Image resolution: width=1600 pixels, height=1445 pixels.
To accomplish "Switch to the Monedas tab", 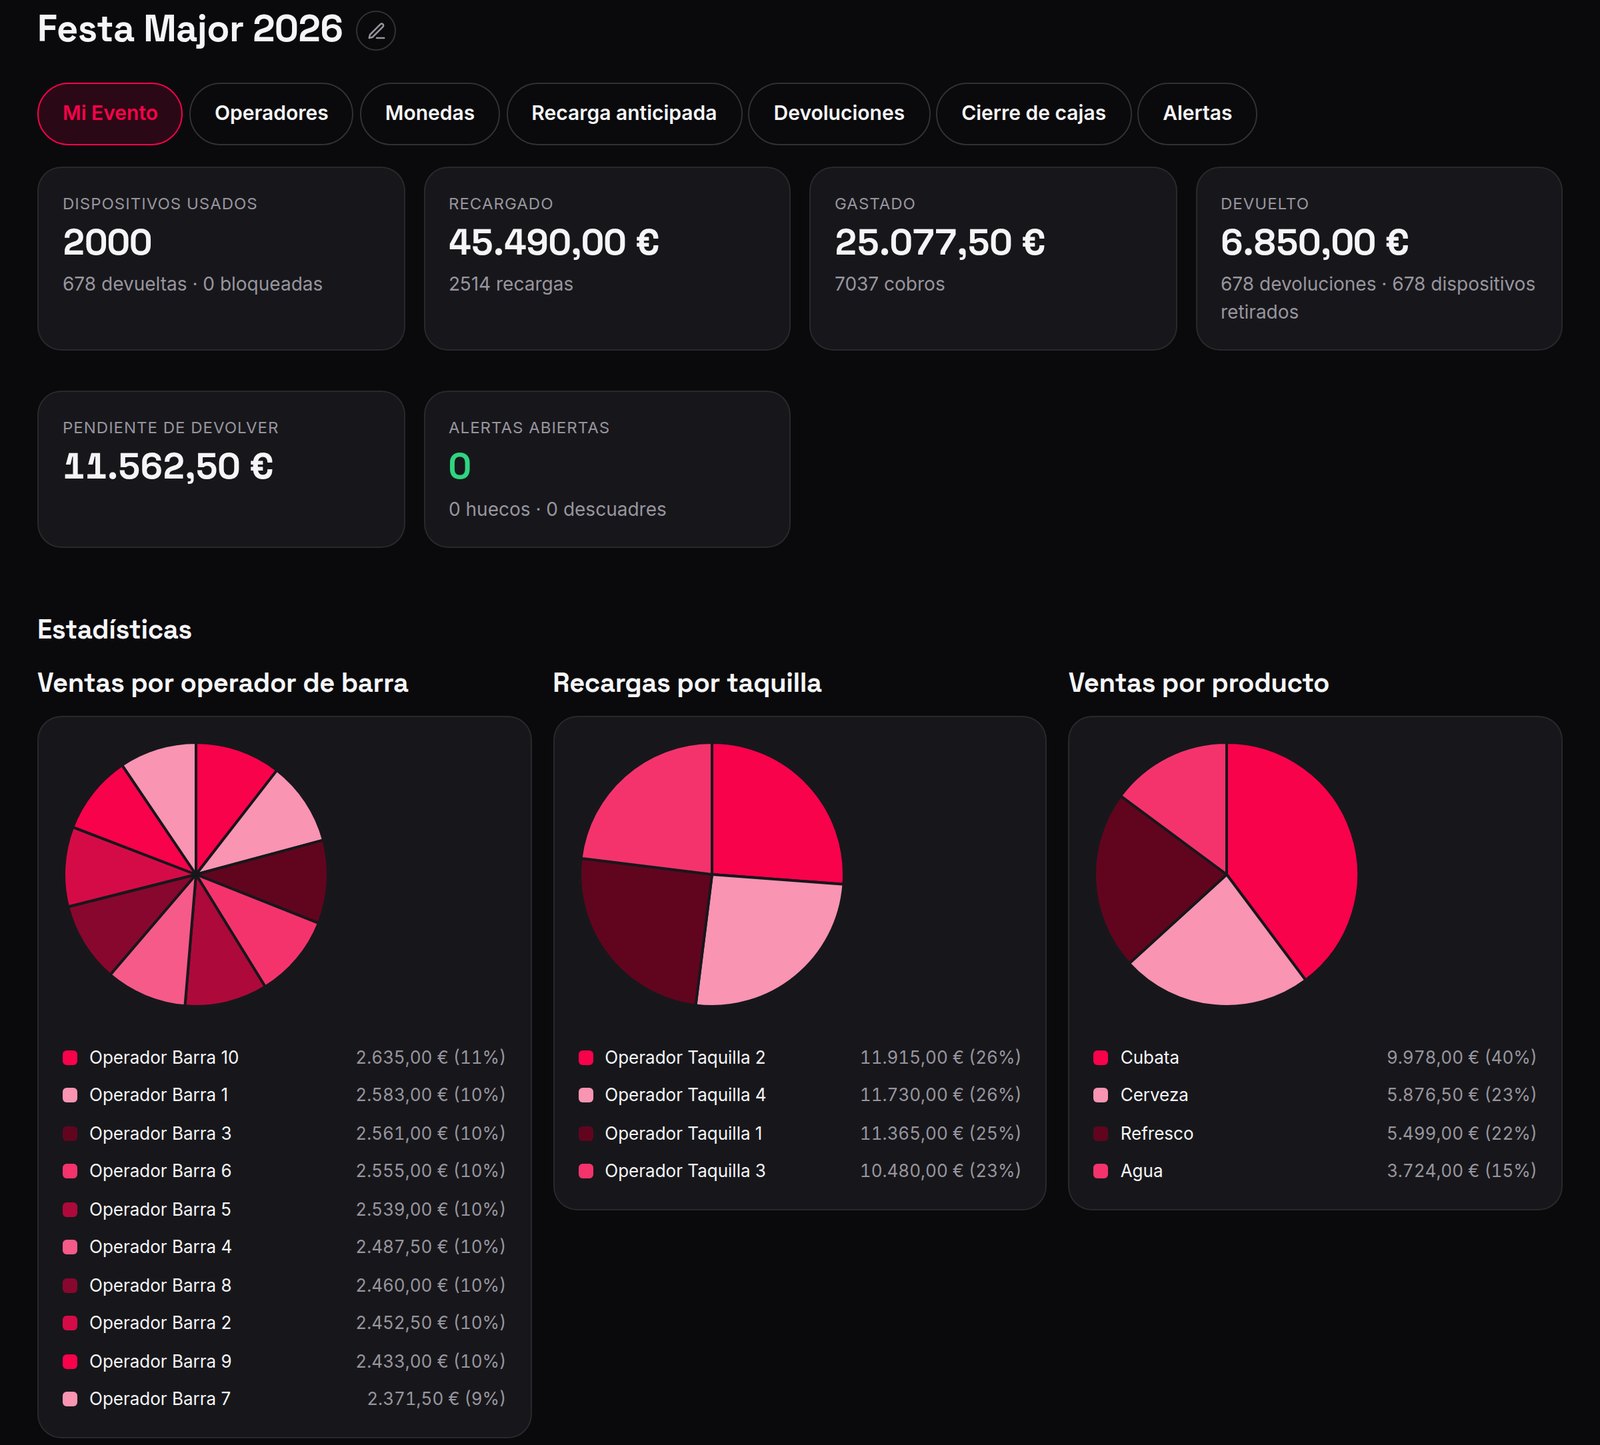I will click(430, 113).
